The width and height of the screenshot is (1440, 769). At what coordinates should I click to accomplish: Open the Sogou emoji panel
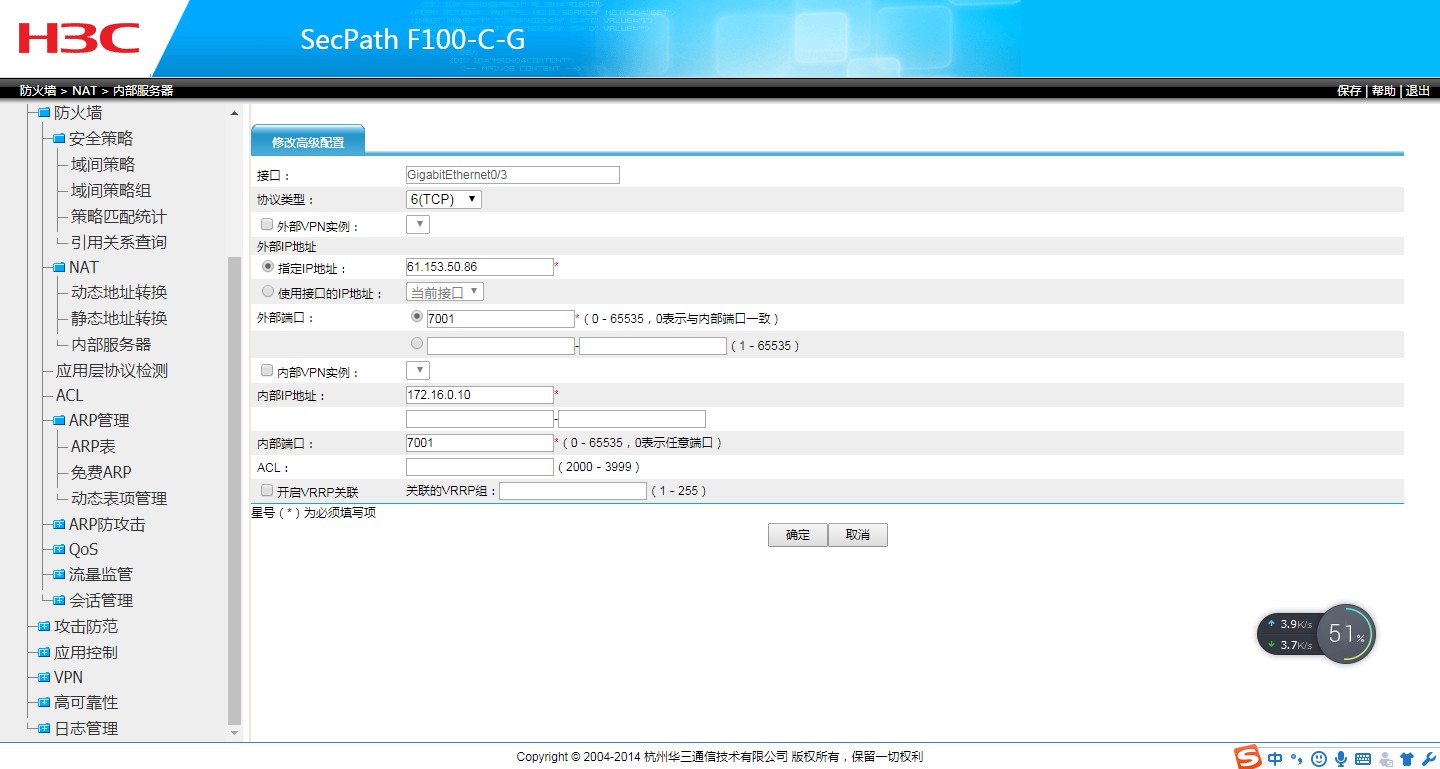coord(1319,758)
